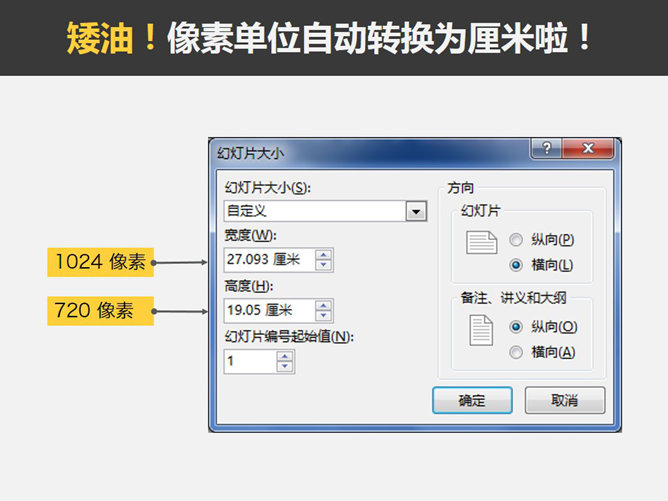
Task: Click the width field showing 27.093 厘米
Action: pyautogui.click(x=268, y=261)
